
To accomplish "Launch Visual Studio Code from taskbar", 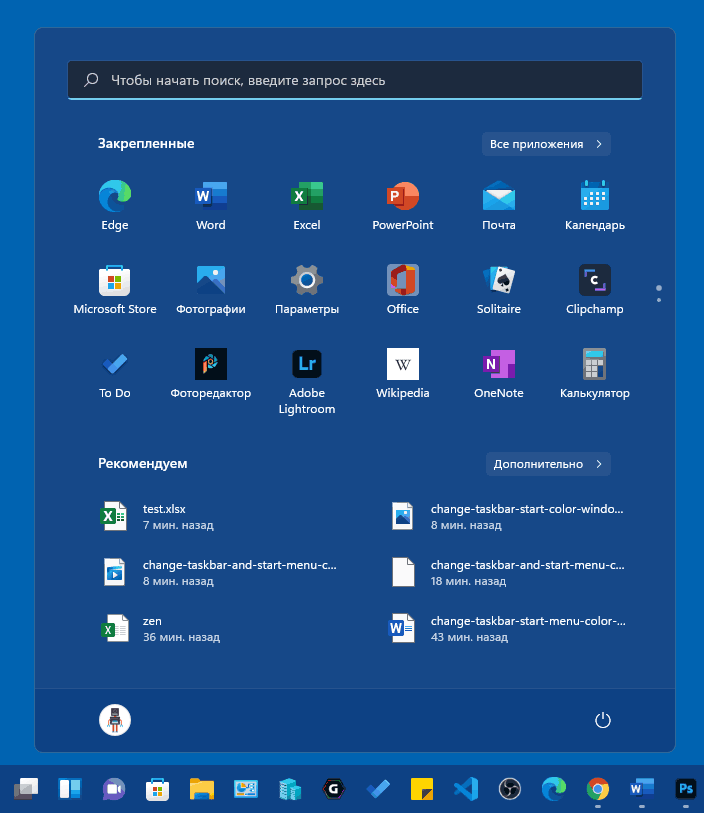I will point(466,789).
